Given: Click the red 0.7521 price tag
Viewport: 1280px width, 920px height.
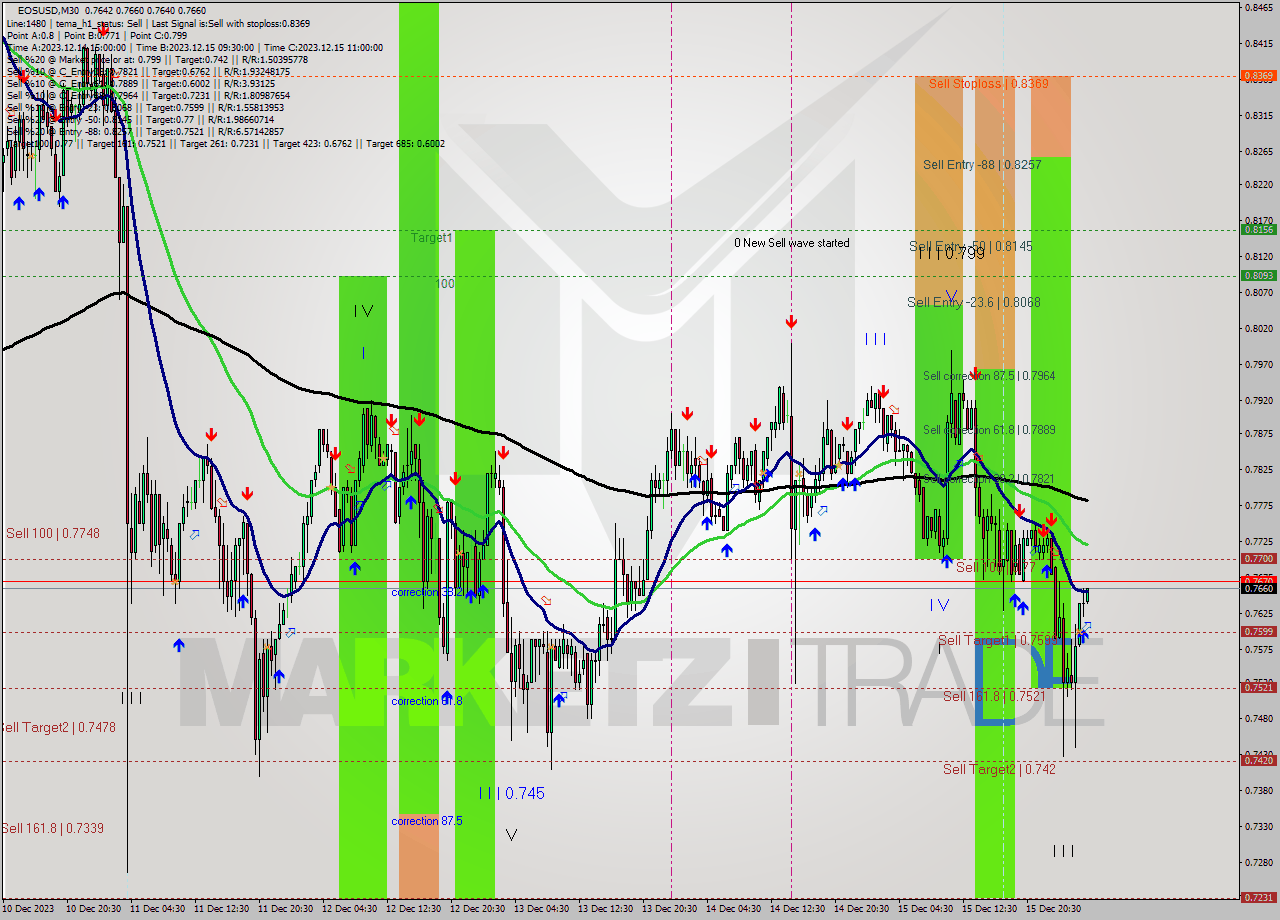Looking at the screenshot, I should 1257,687.
